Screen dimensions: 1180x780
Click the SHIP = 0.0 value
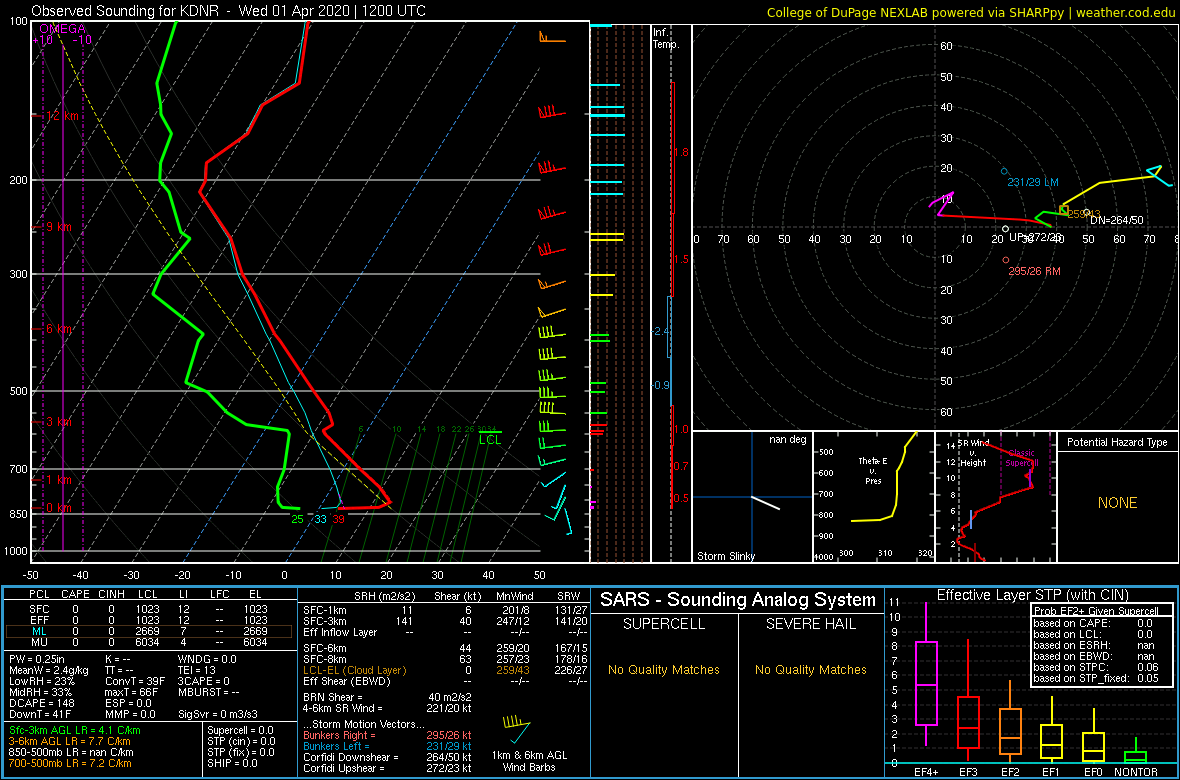point(233,762)
